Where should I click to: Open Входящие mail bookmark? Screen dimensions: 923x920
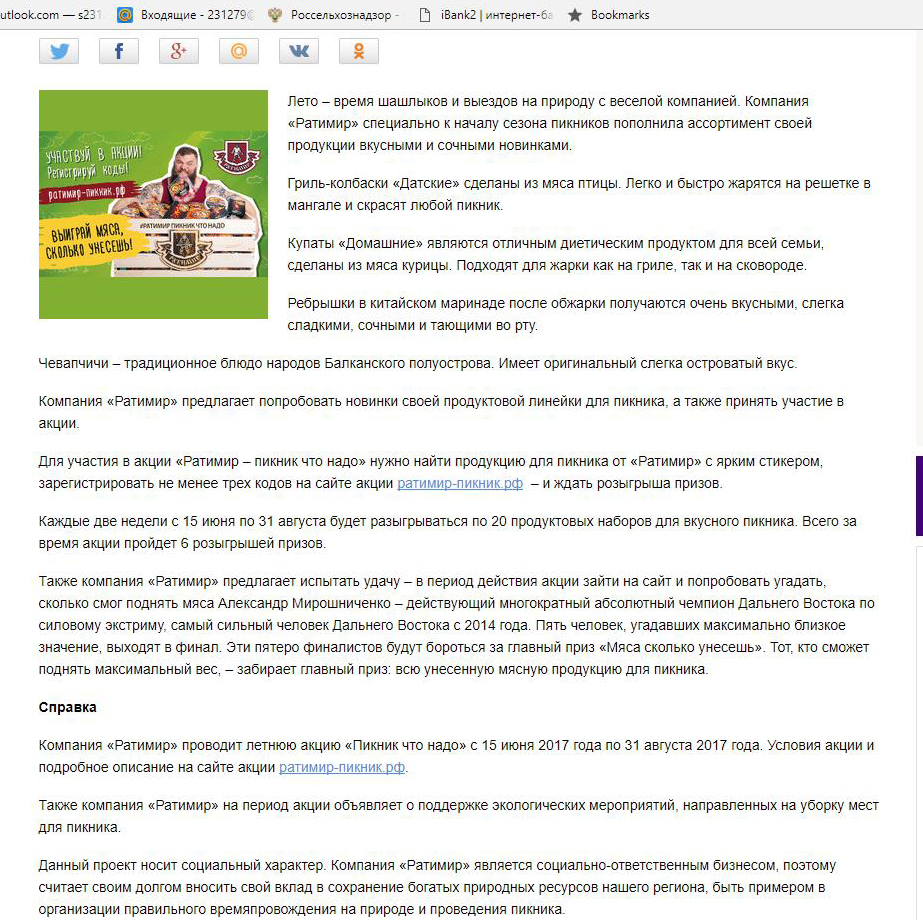coord(185,15)
